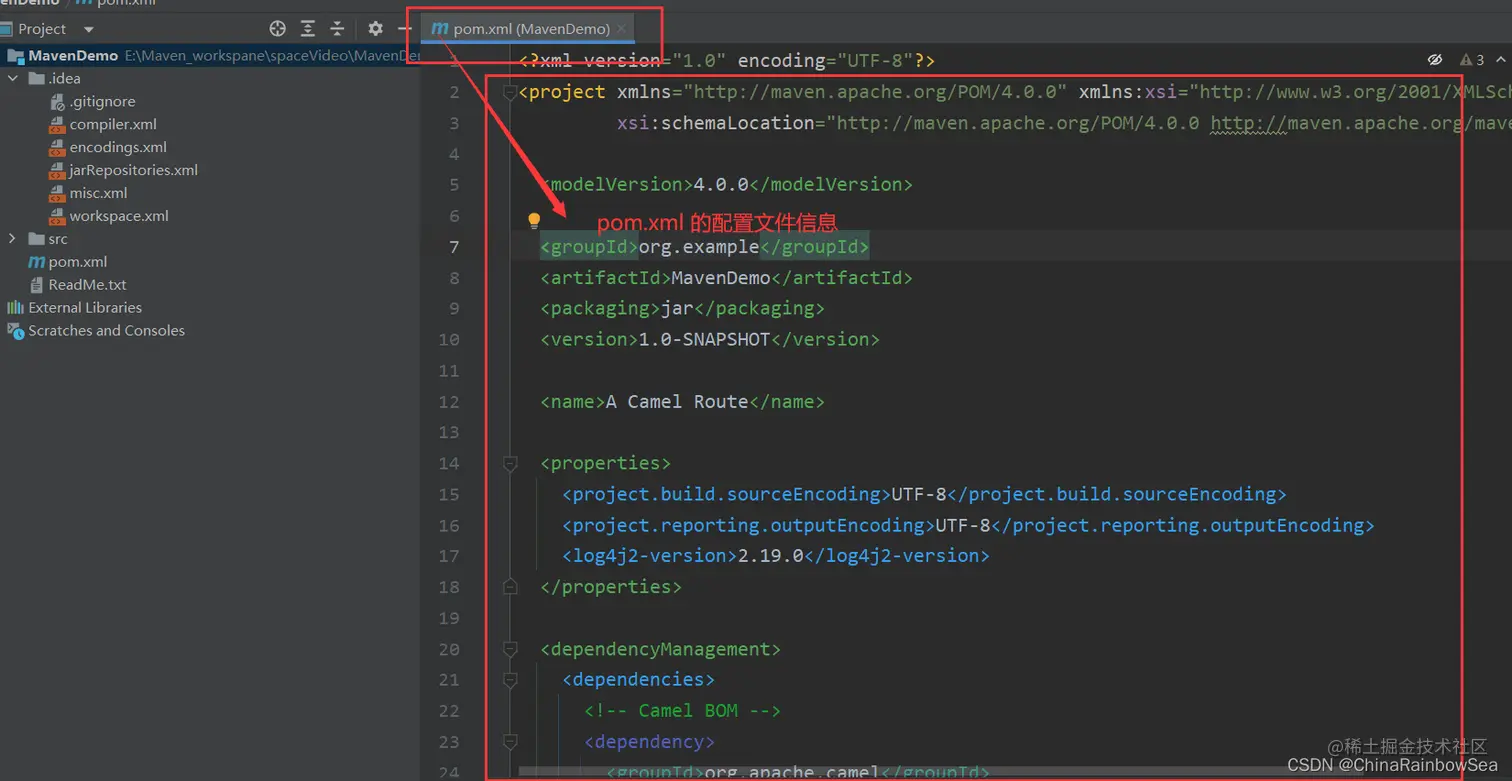
Task: Click the Project view label
Action: (x=42, y=29)
